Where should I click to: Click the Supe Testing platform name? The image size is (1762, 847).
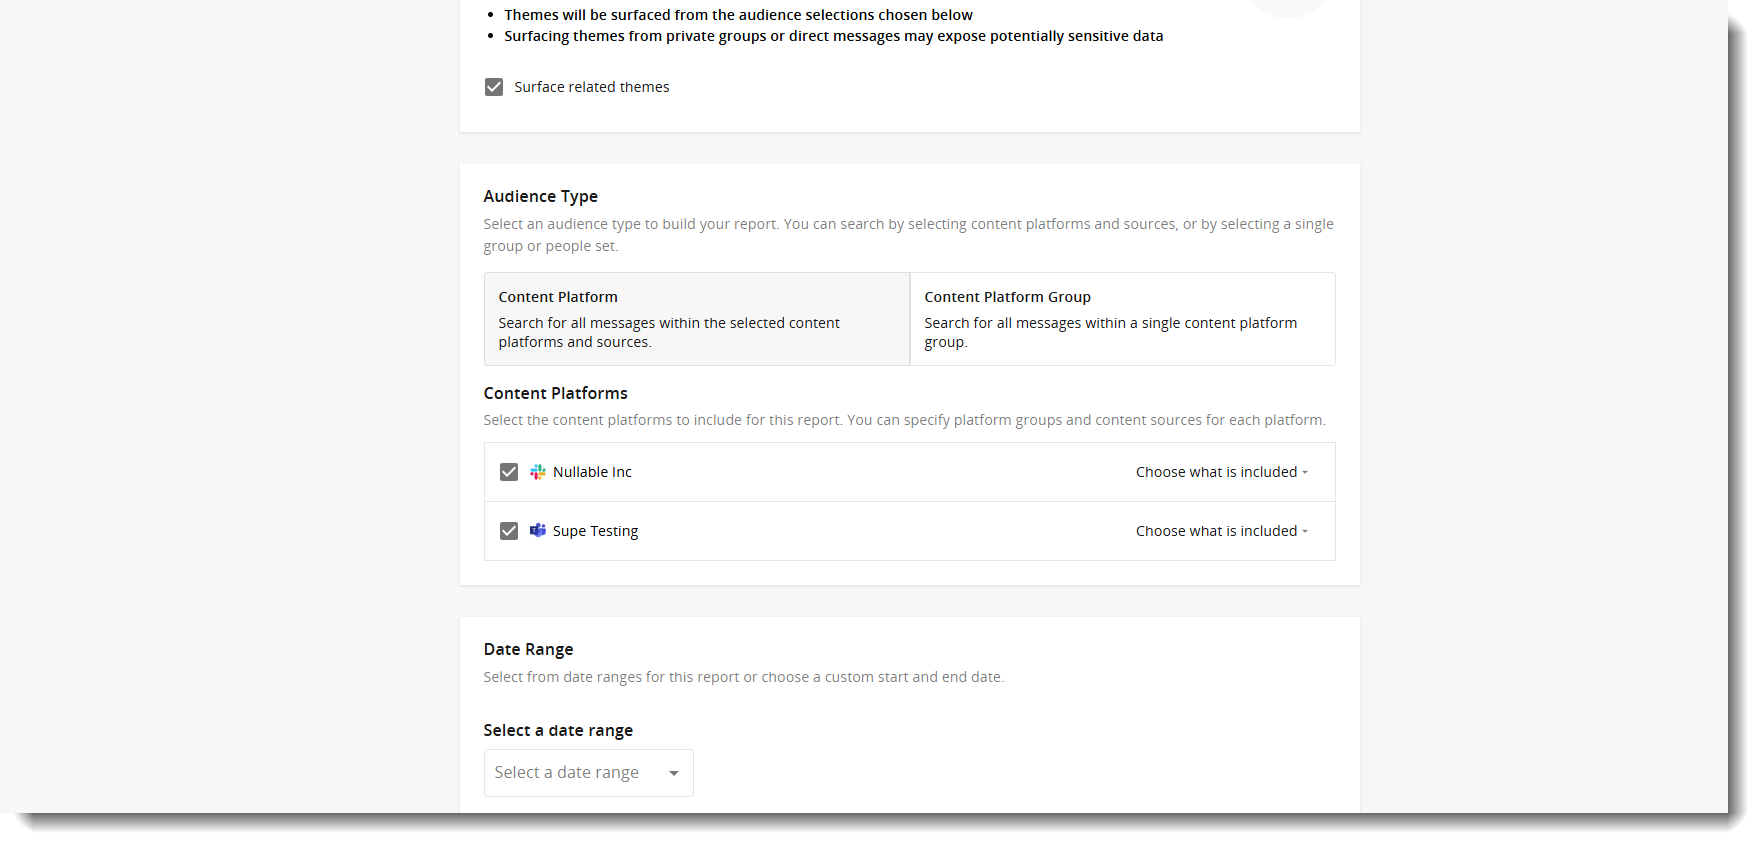(x=595, y=531)
